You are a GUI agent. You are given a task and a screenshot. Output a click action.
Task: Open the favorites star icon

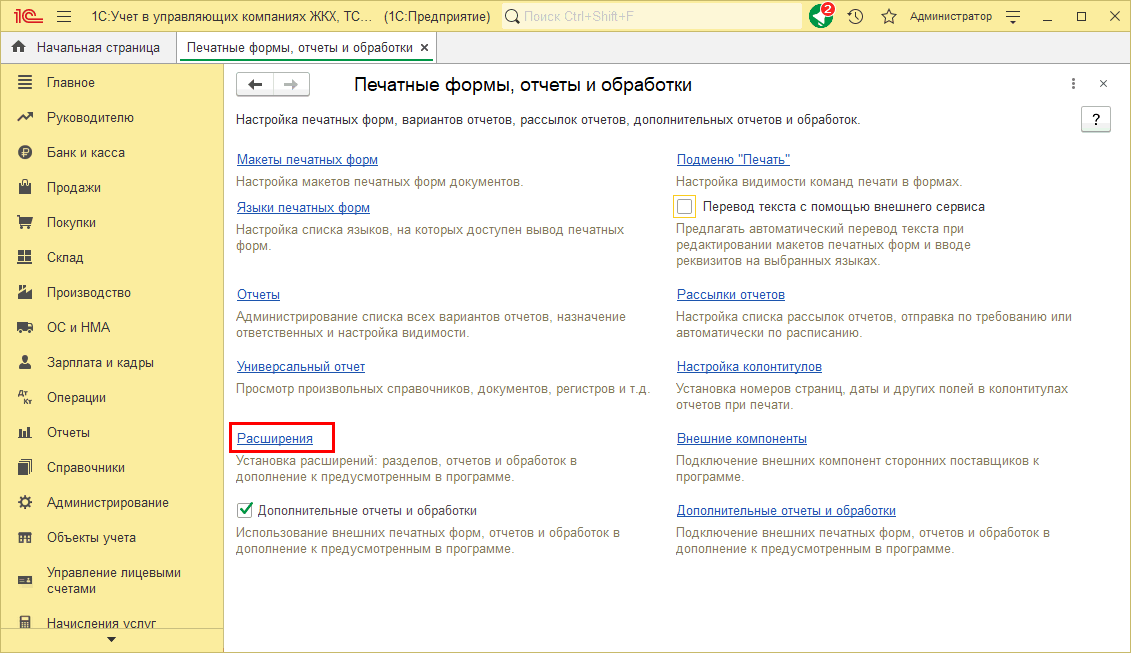tap(889, 16)
